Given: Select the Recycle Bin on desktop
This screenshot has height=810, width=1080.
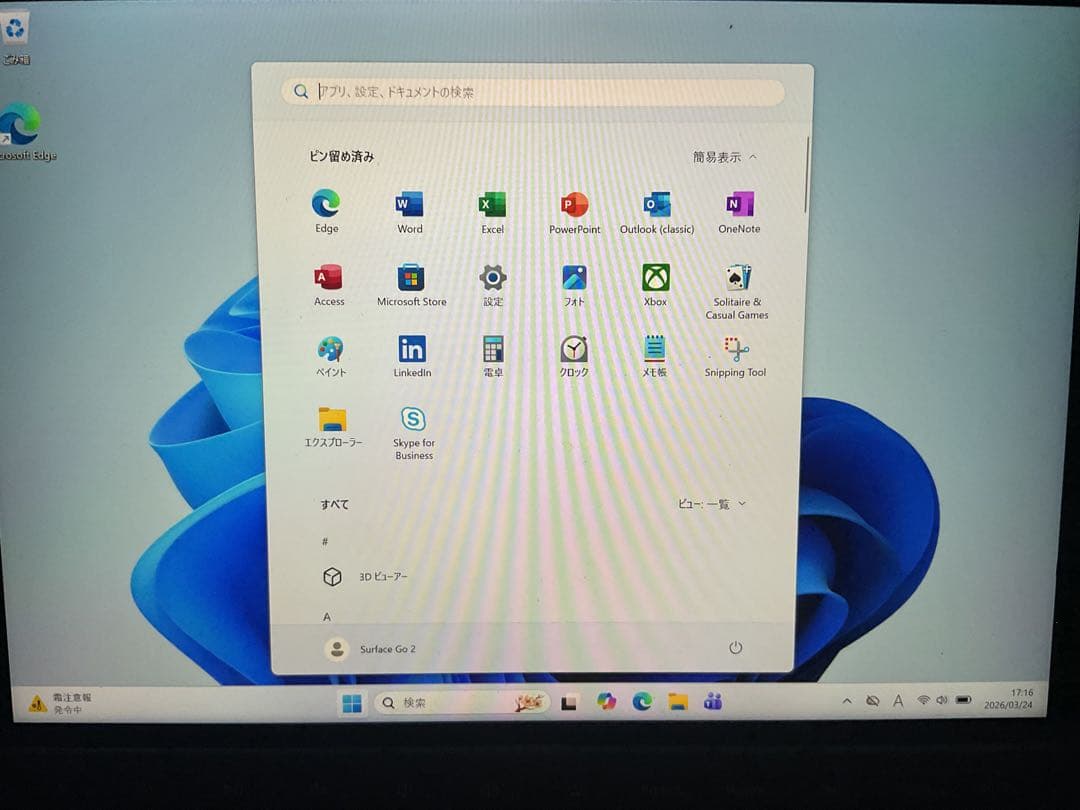Looking at the screenshot, I should coord(15,38).
